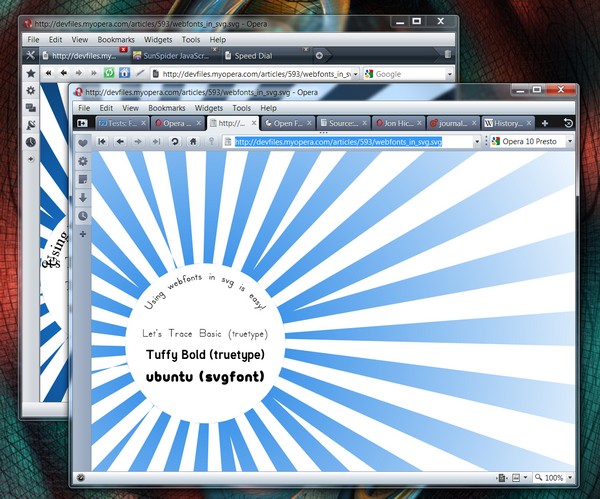The height and width of the screenshot is (499, 600).
Task: Switch to the 'Source:...' tab
Action: pos(343,123)
